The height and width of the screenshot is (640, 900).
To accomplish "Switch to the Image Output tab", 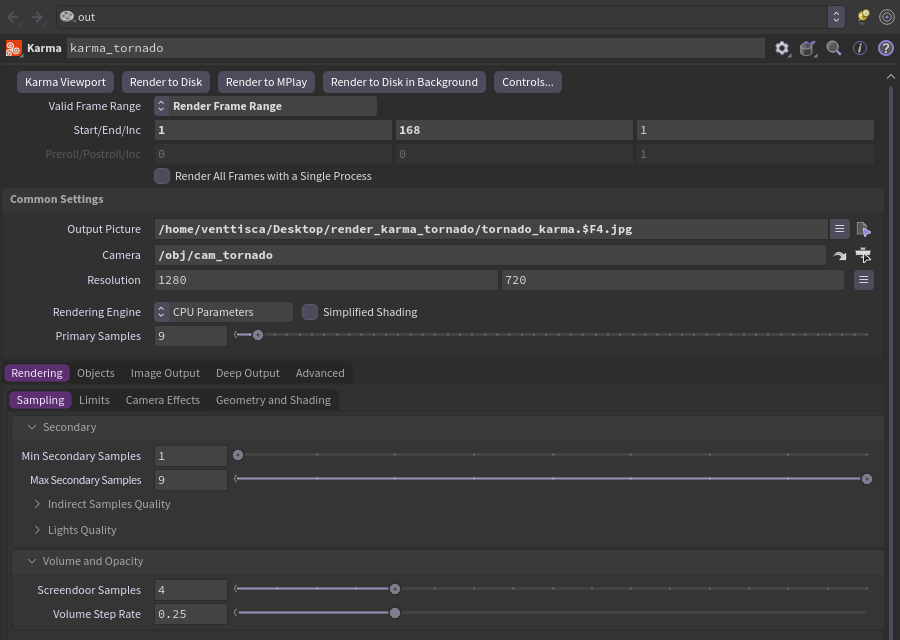I will pyautogui.click(x=165, y=373).
